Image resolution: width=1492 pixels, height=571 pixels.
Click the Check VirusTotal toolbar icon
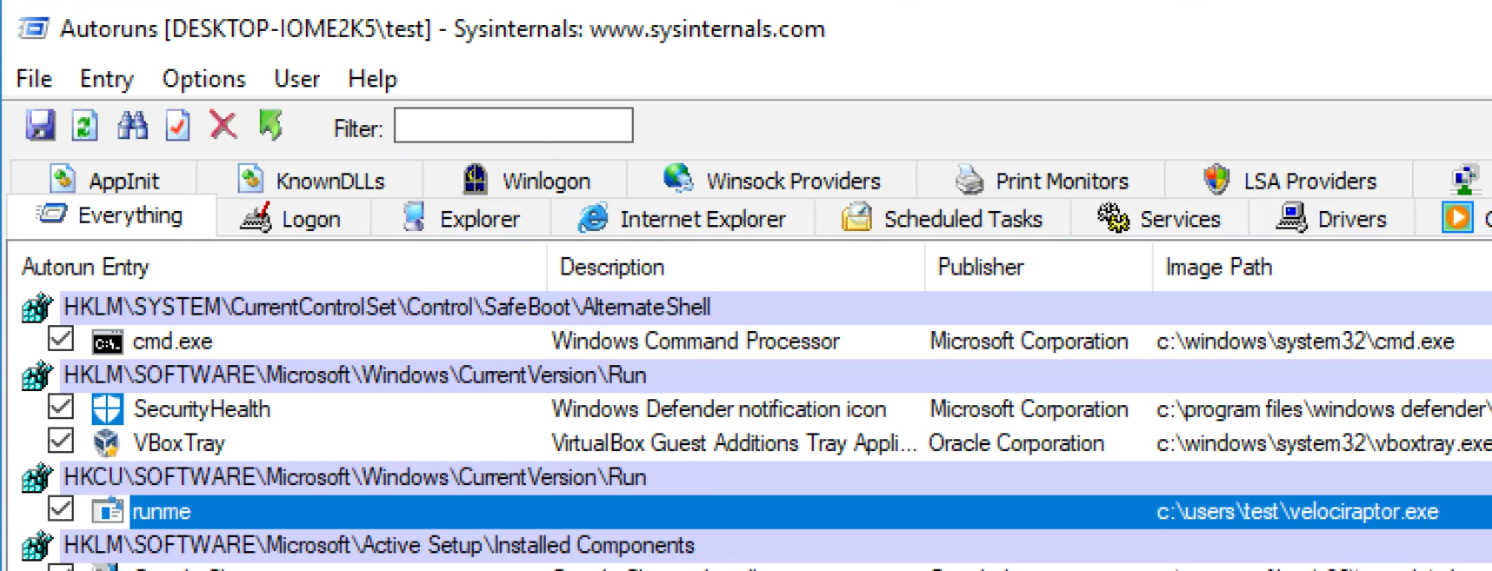tap(177, 126)
